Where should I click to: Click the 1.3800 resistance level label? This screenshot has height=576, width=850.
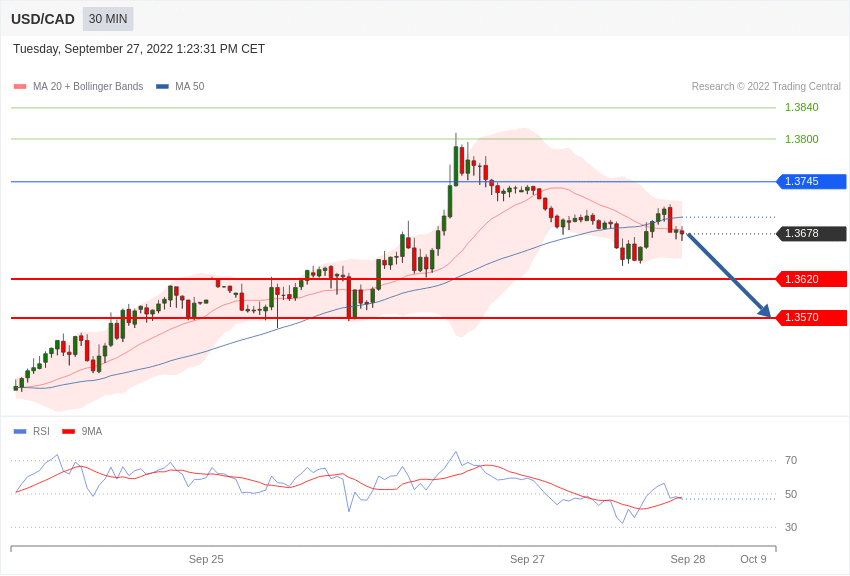(802, 139)
